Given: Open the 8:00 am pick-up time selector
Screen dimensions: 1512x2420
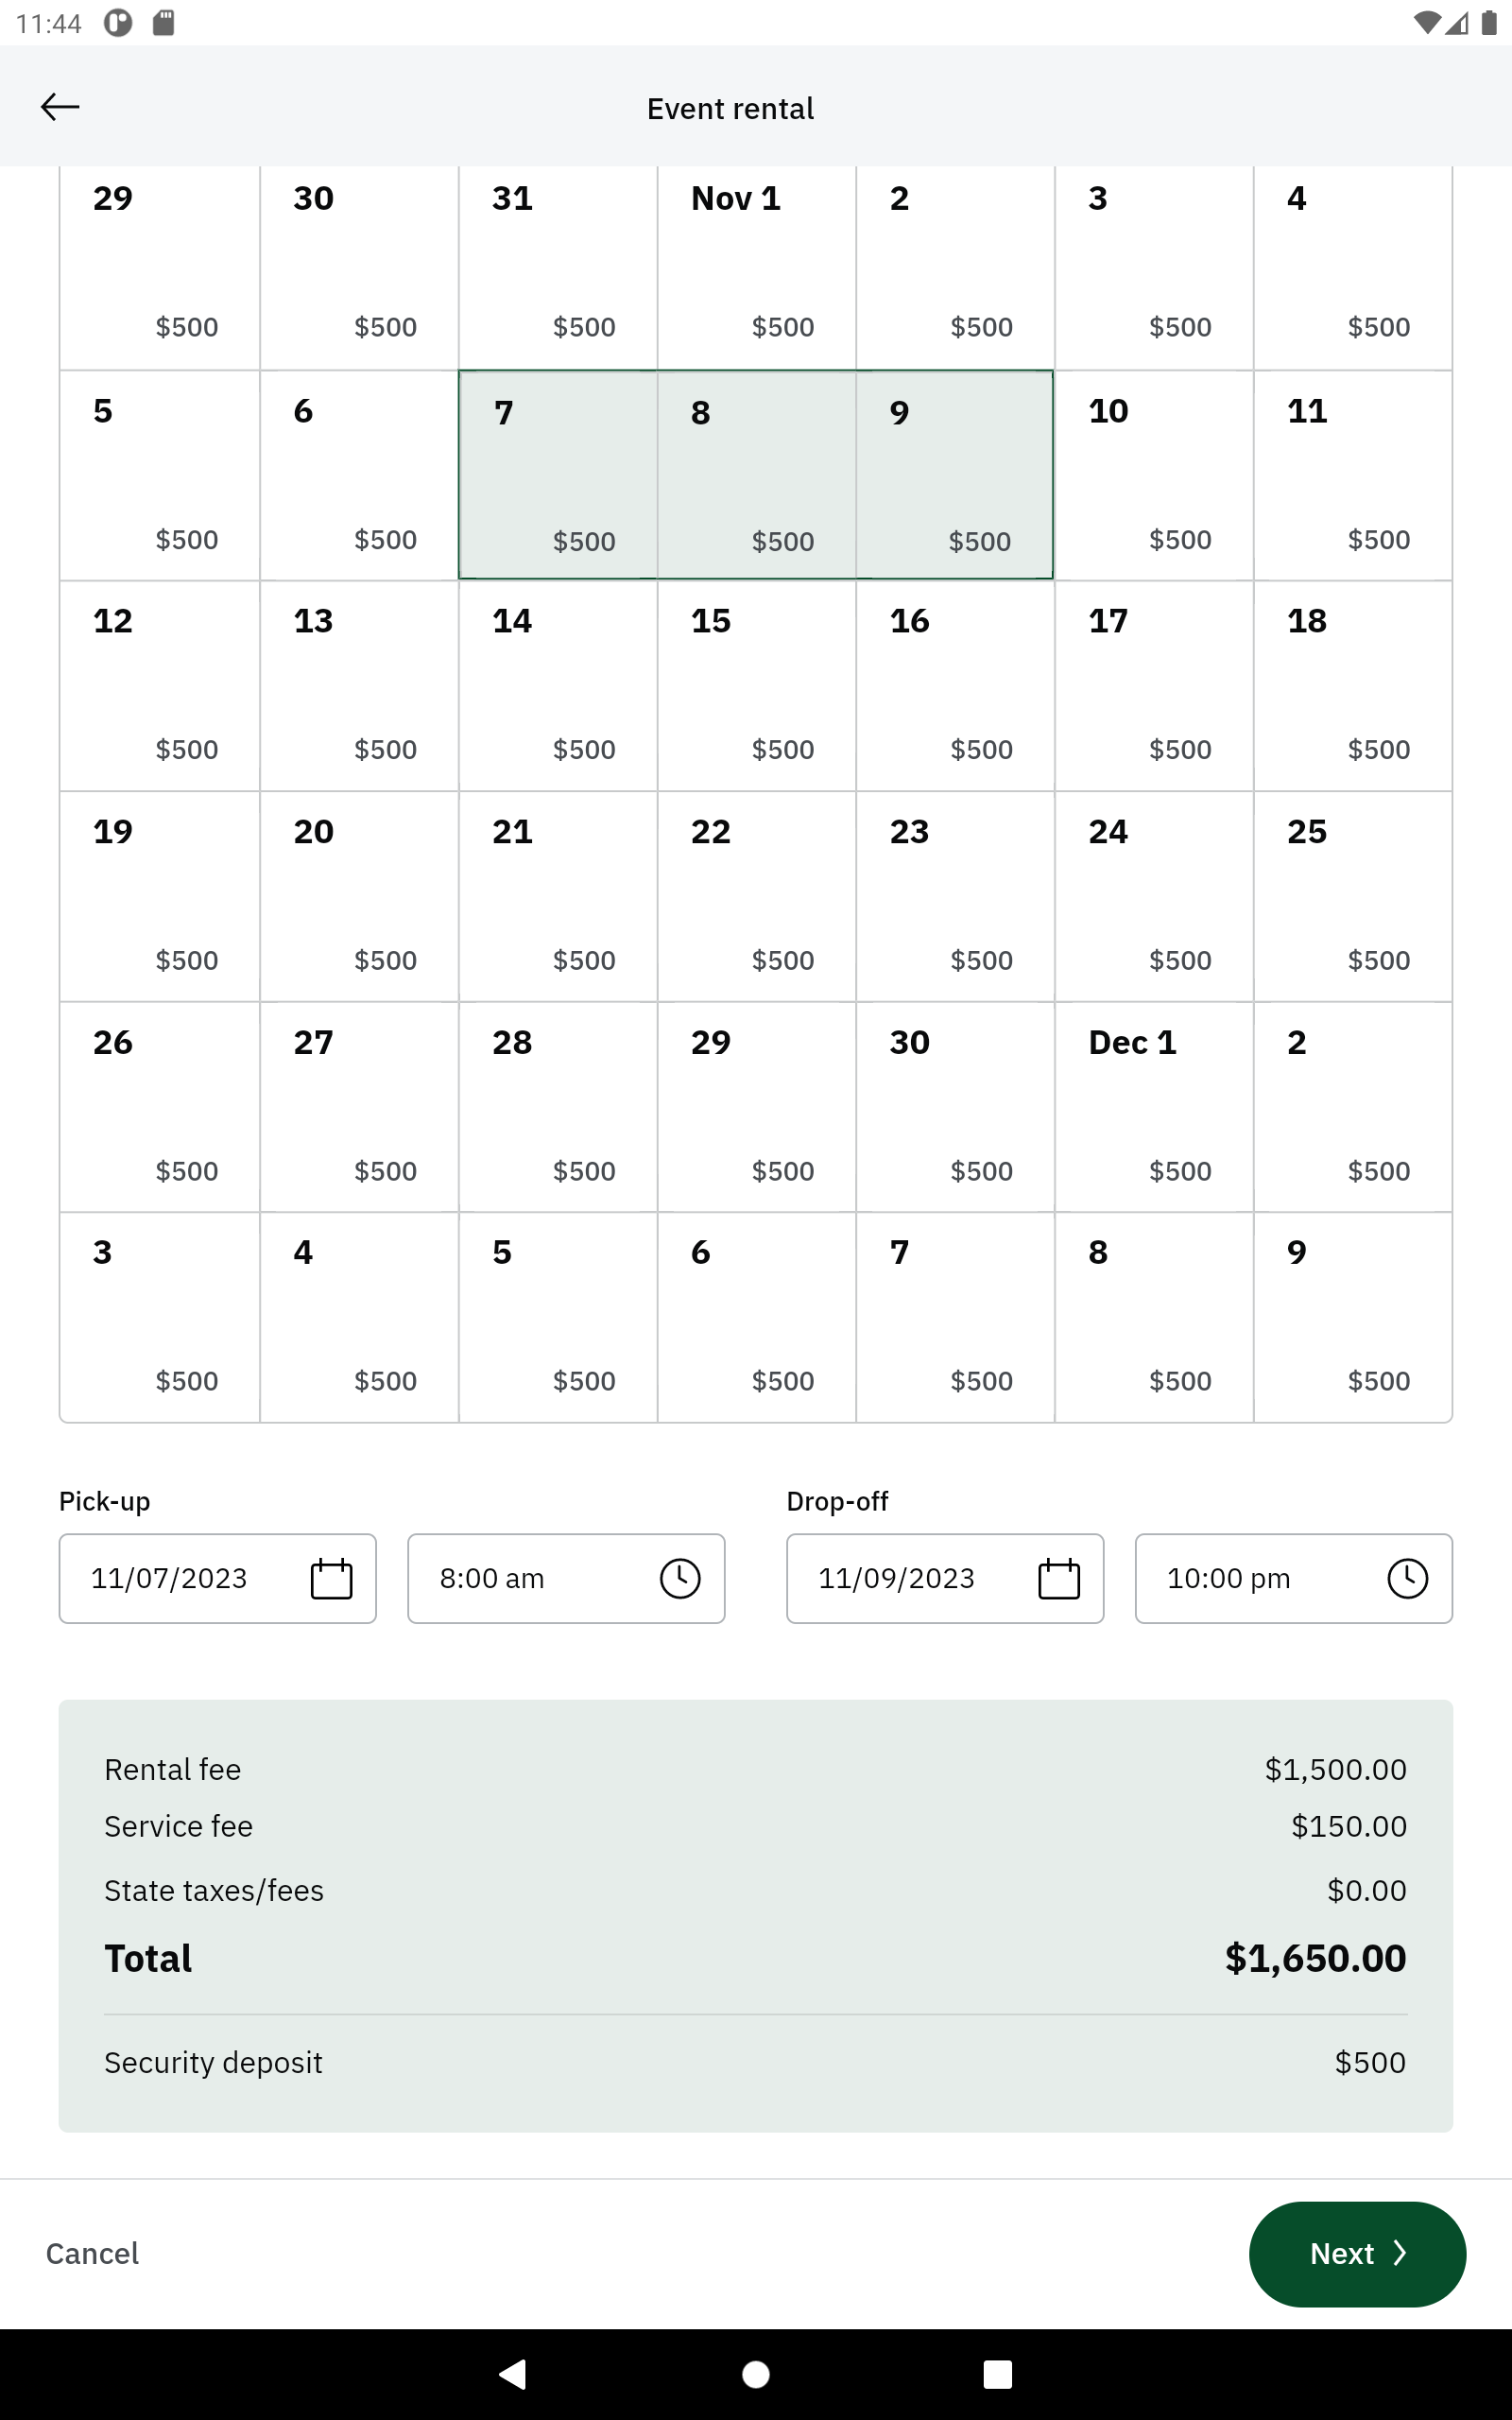Looking at the screenshot, I should pos(566,1579).
